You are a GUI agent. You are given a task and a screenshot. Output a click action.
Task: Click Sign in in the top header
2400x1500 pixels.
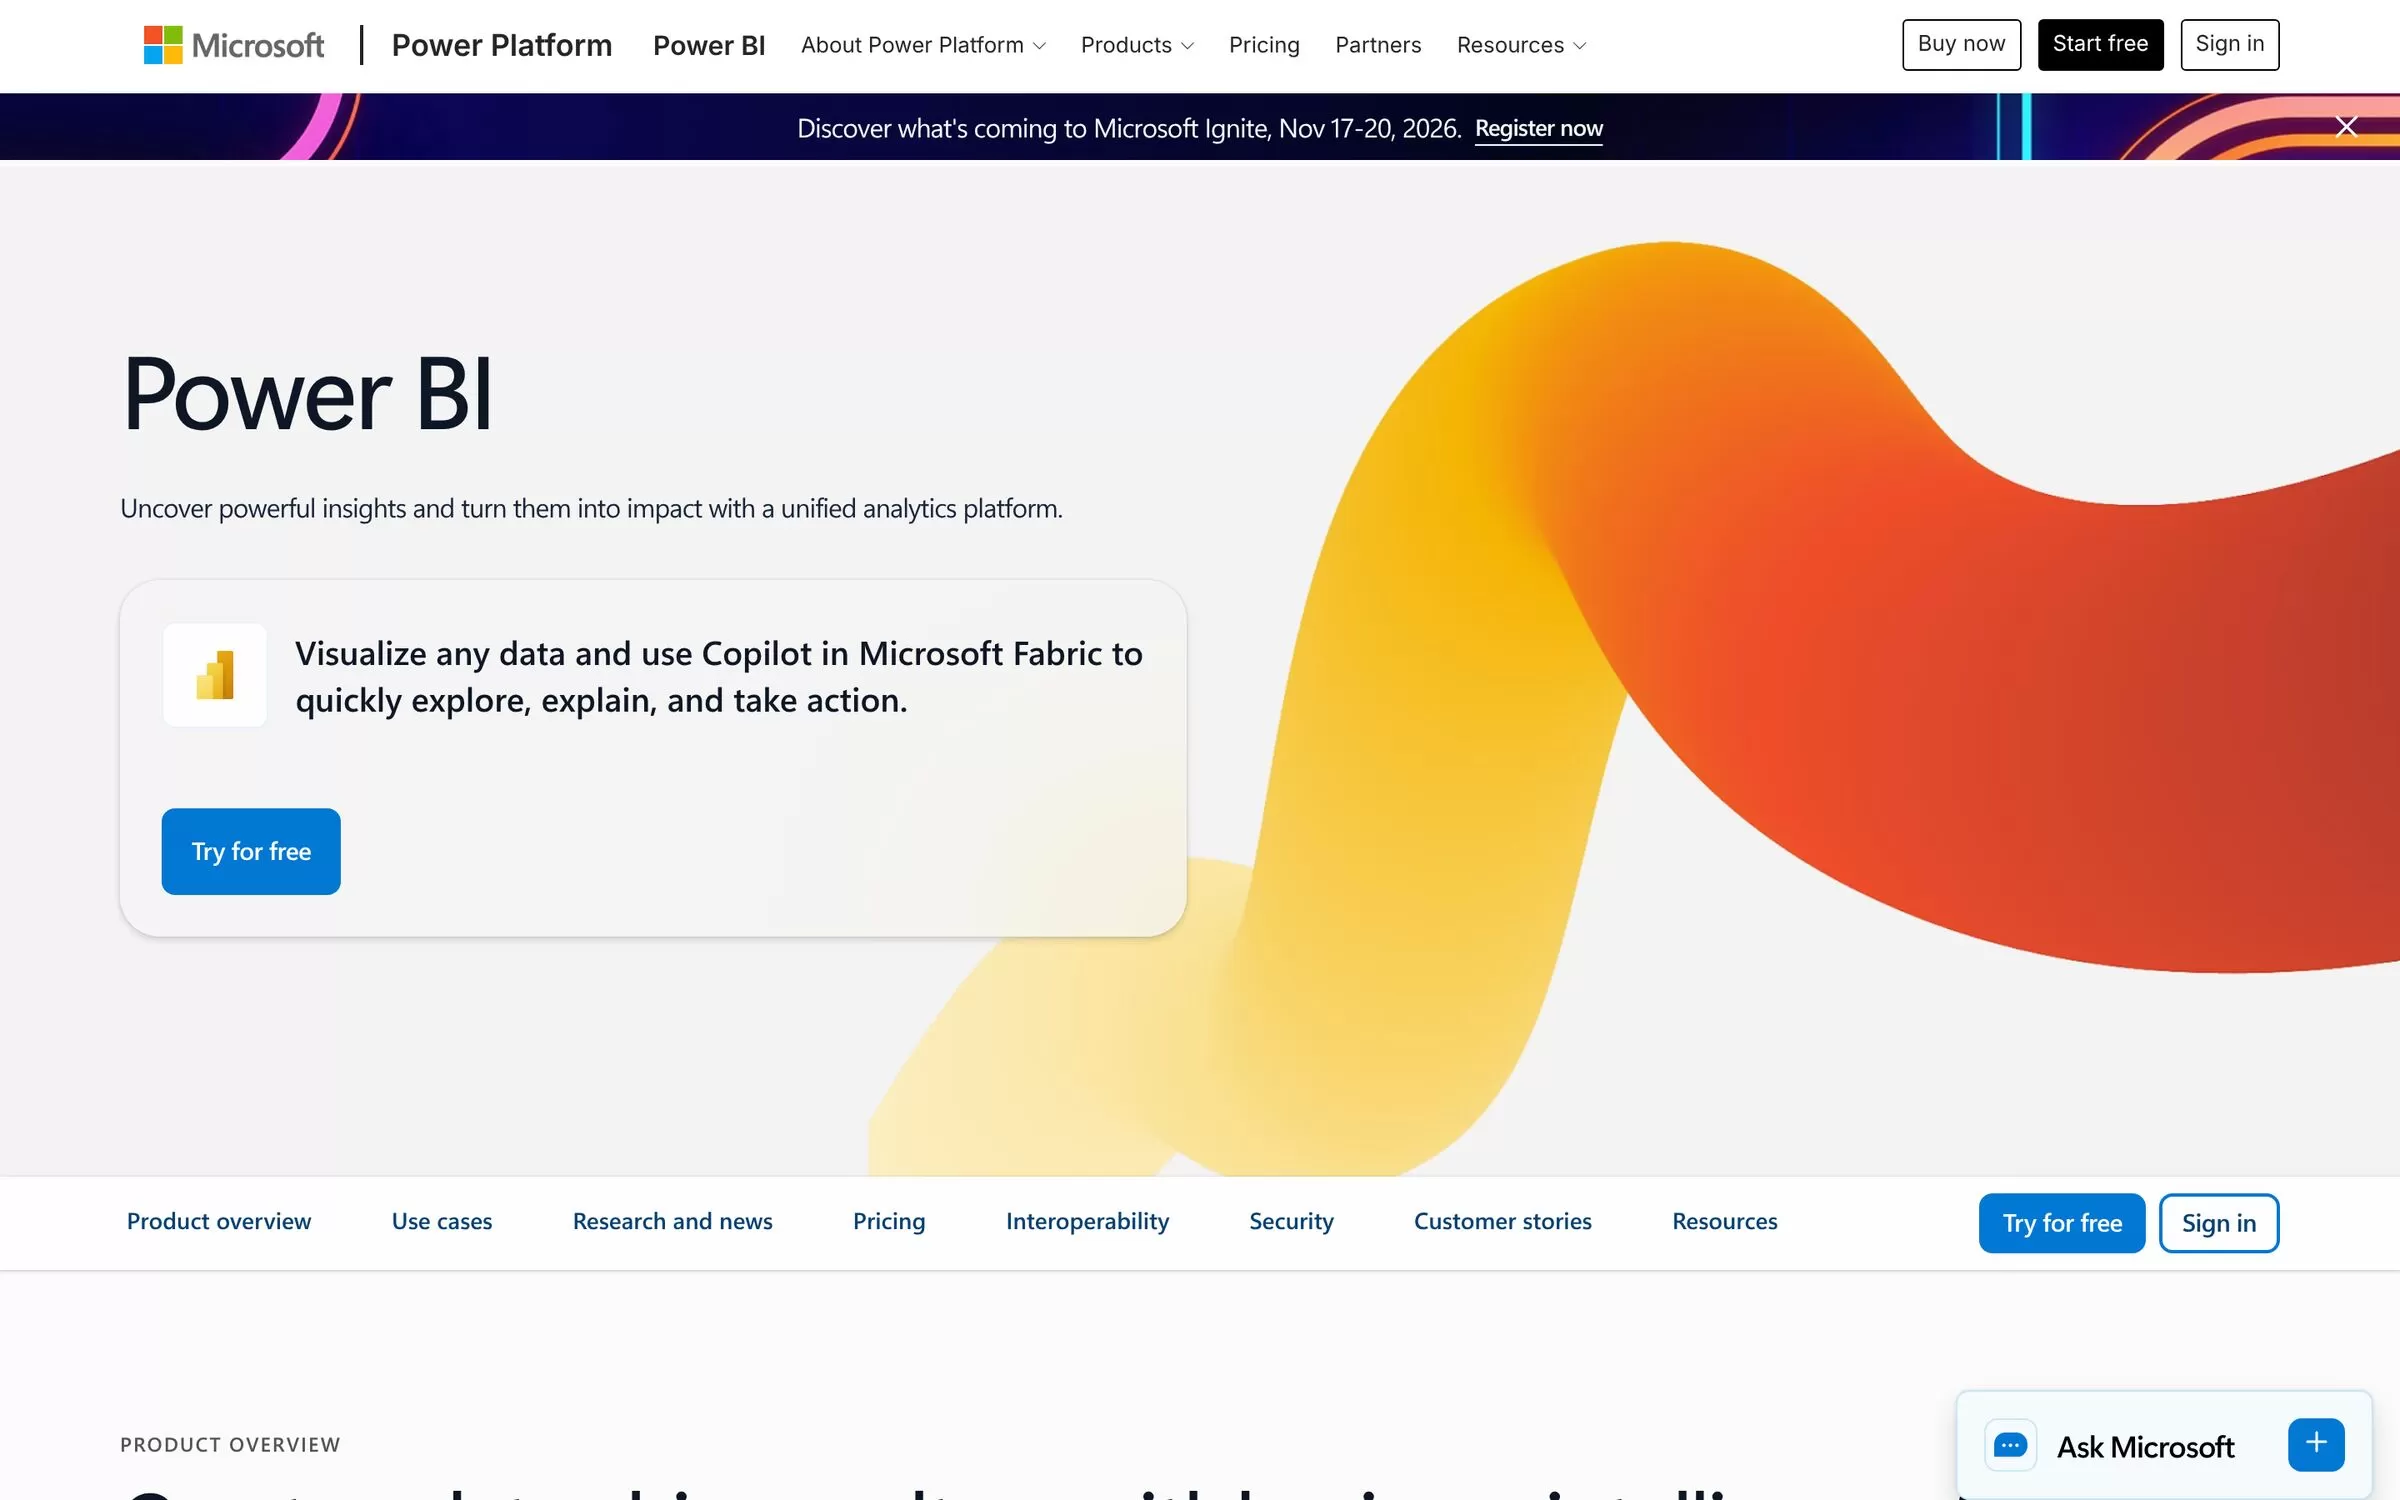[x=2229, y=44]
